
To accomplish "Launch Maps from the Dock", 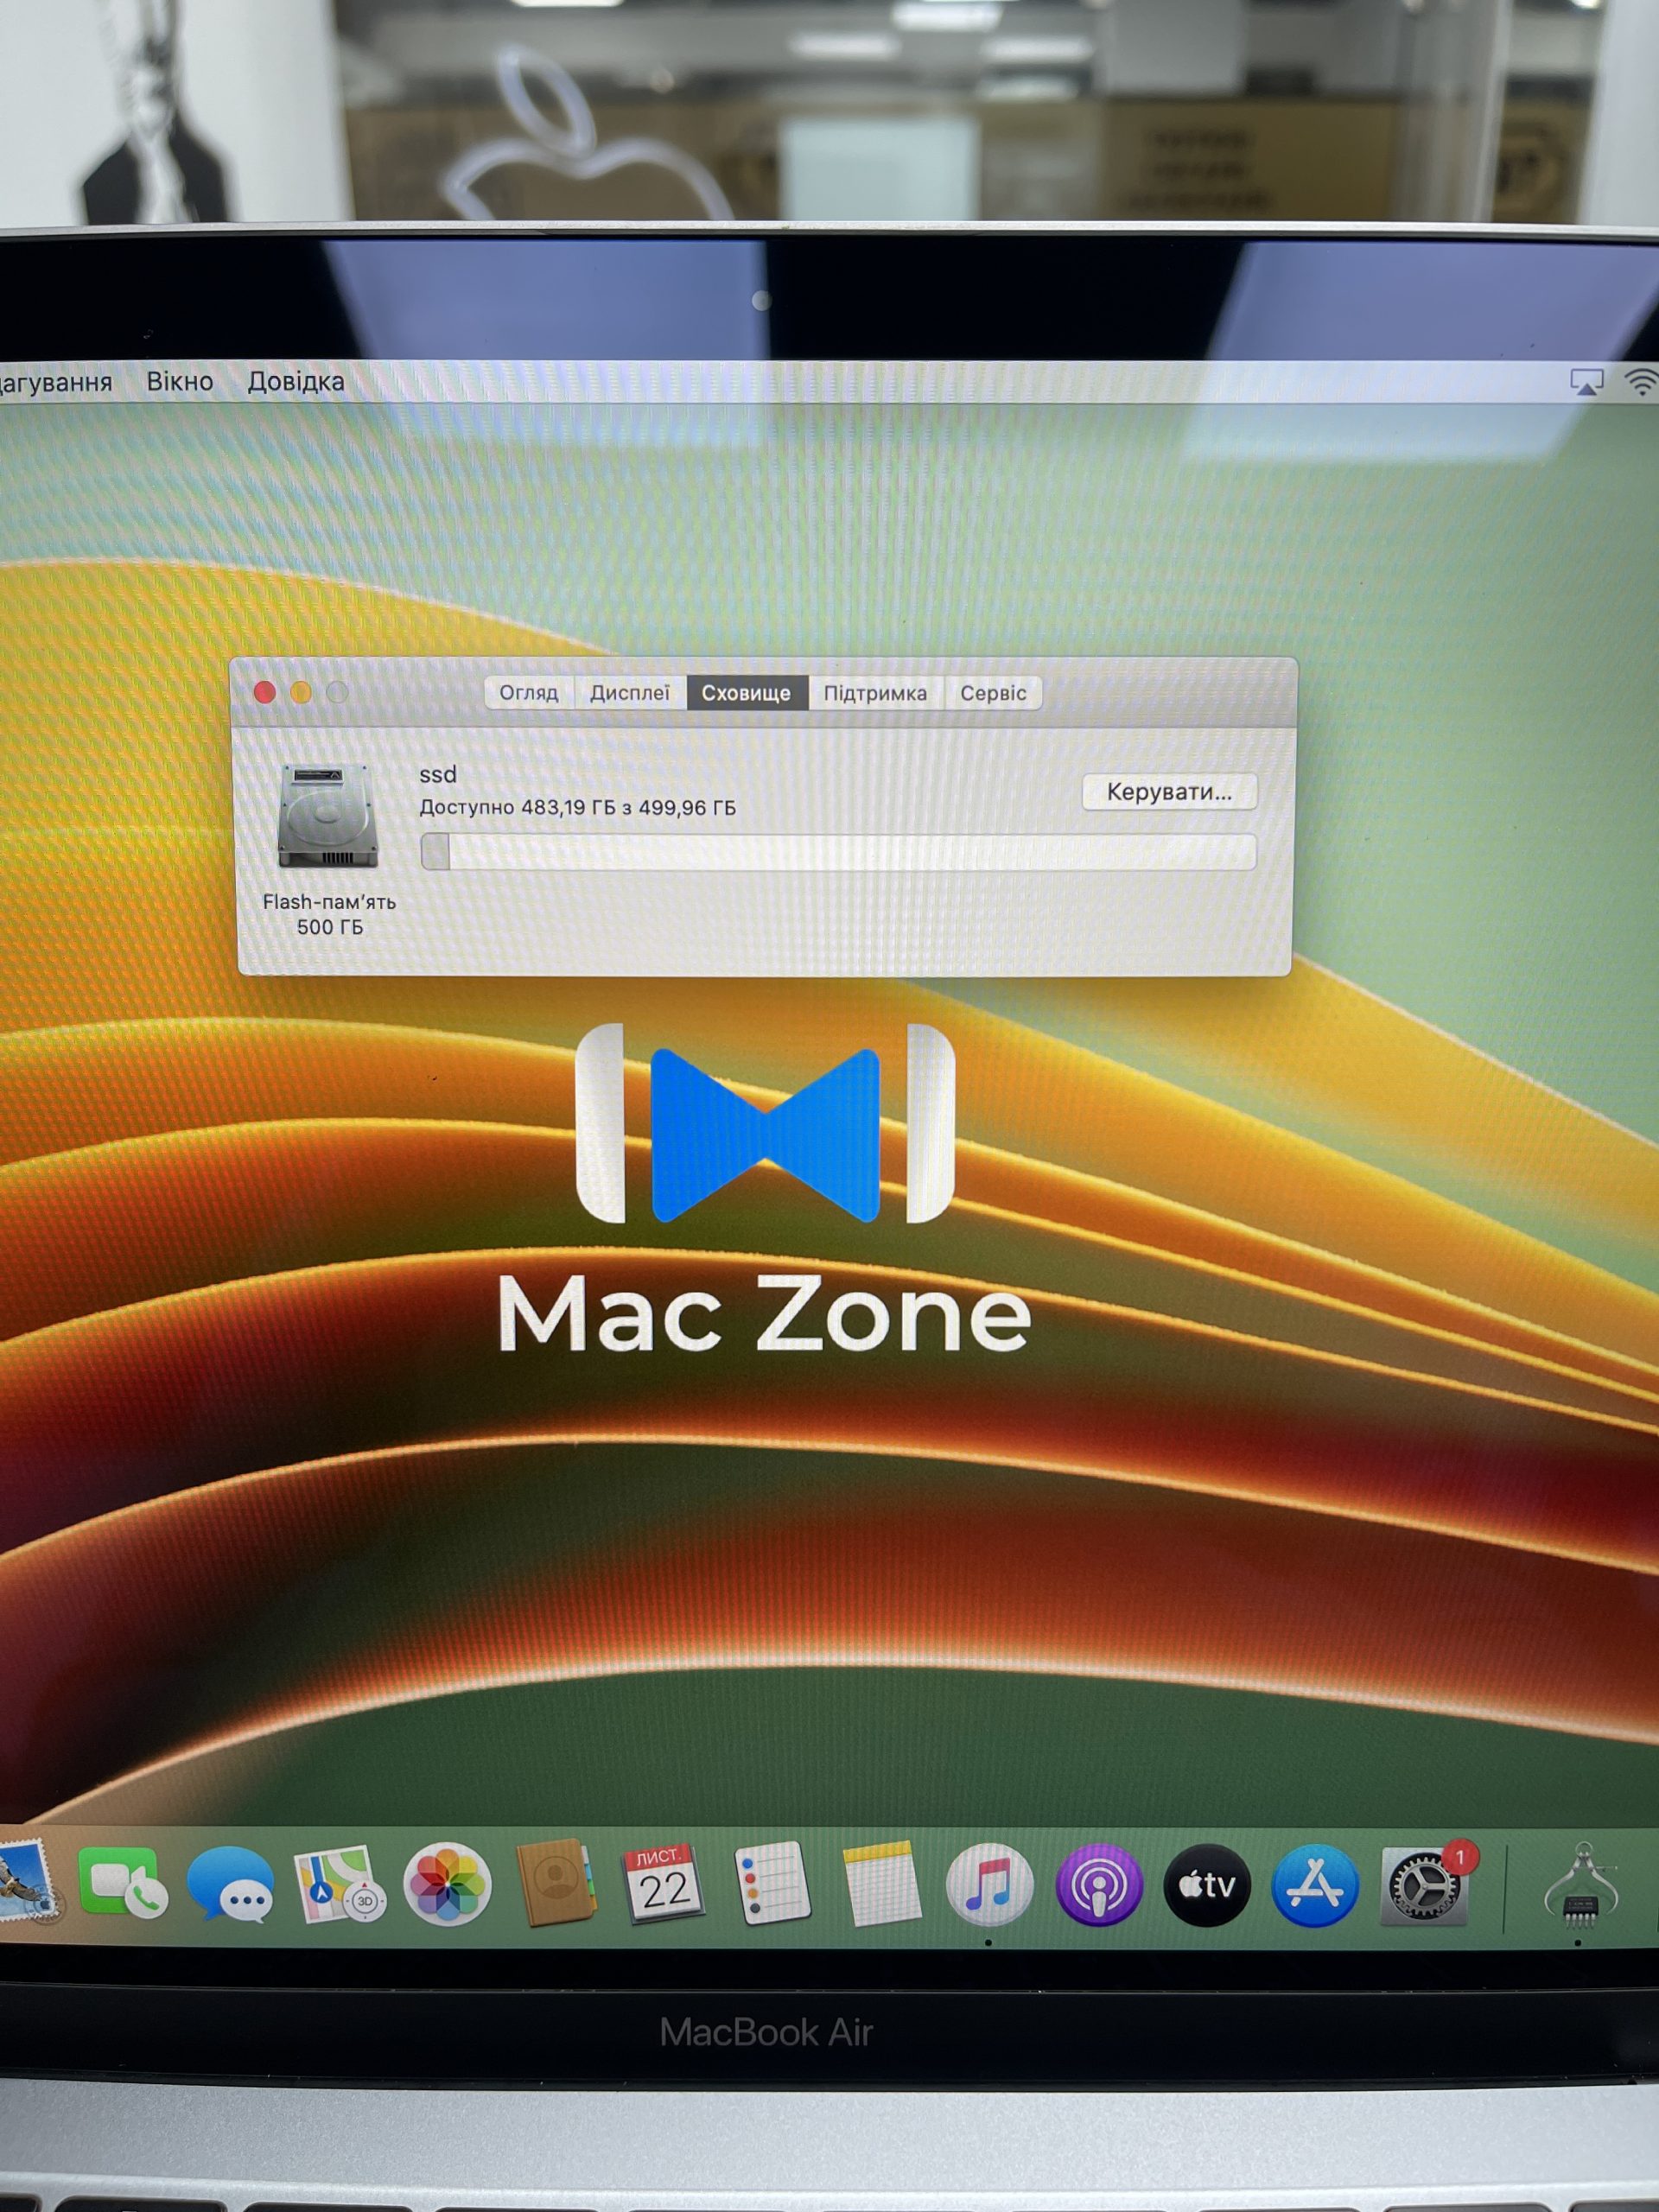I will pyautogui.click(x=340, y=1884).
